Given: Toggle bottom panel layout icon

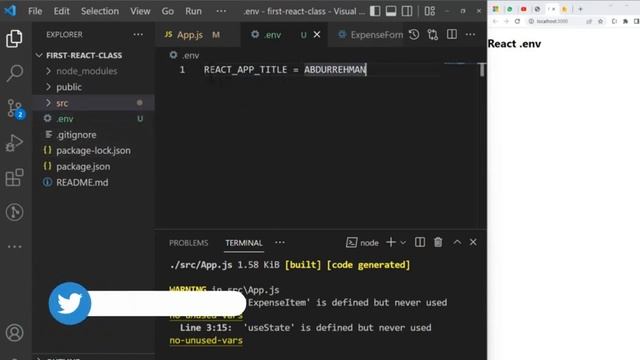Looking at the screenshot, I should point(391,11).
